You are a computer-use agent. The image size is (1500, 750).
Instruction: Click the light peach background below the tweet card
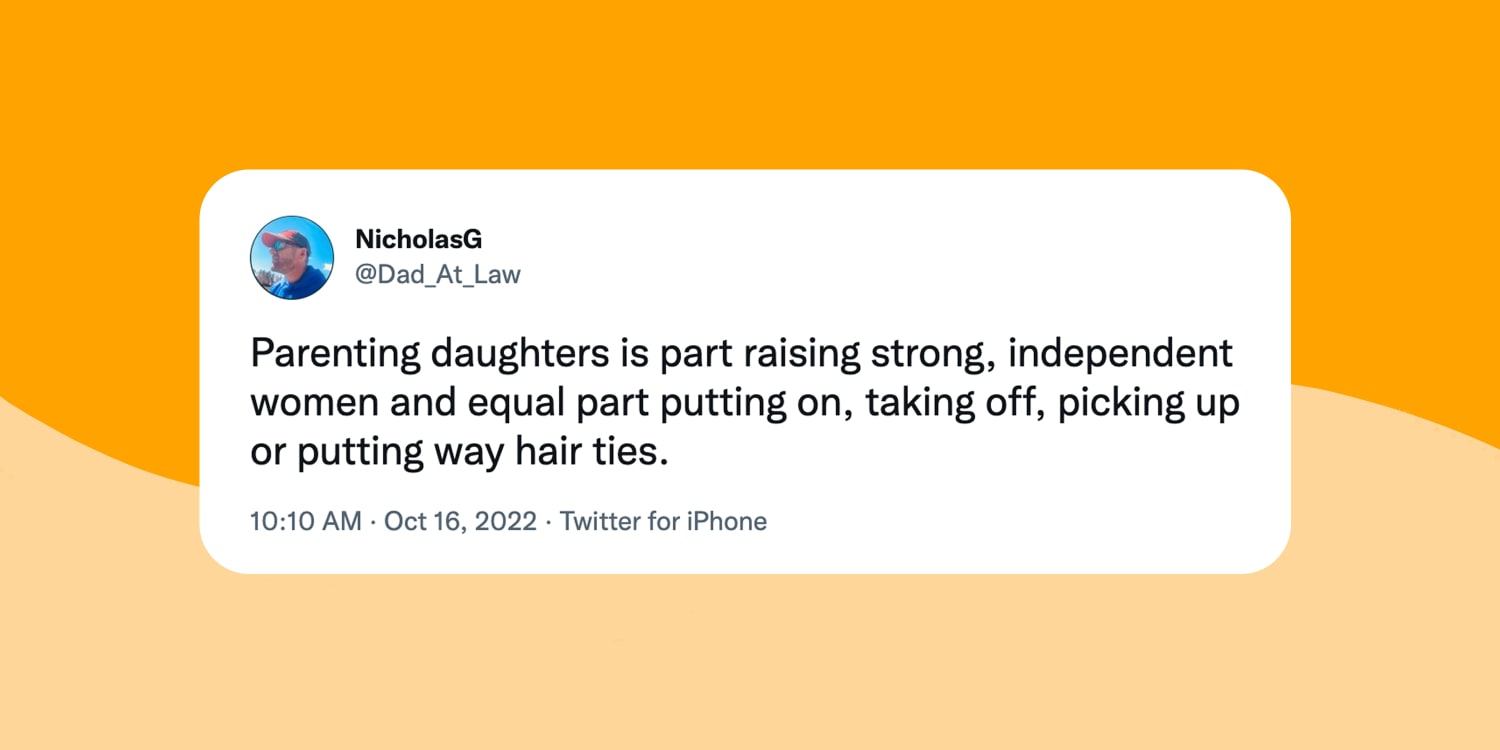pos(750,660)
